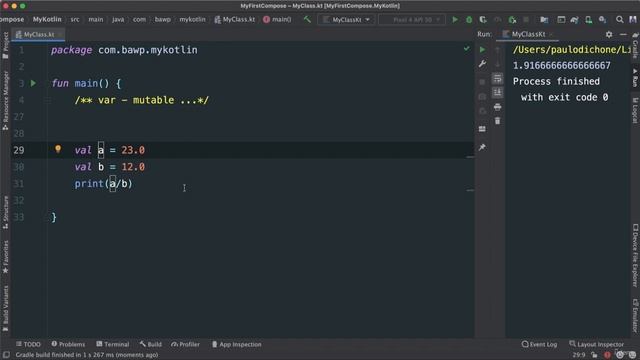Pin the Run tab with pin icon
The image size is (640, 360).
point(482,147)
